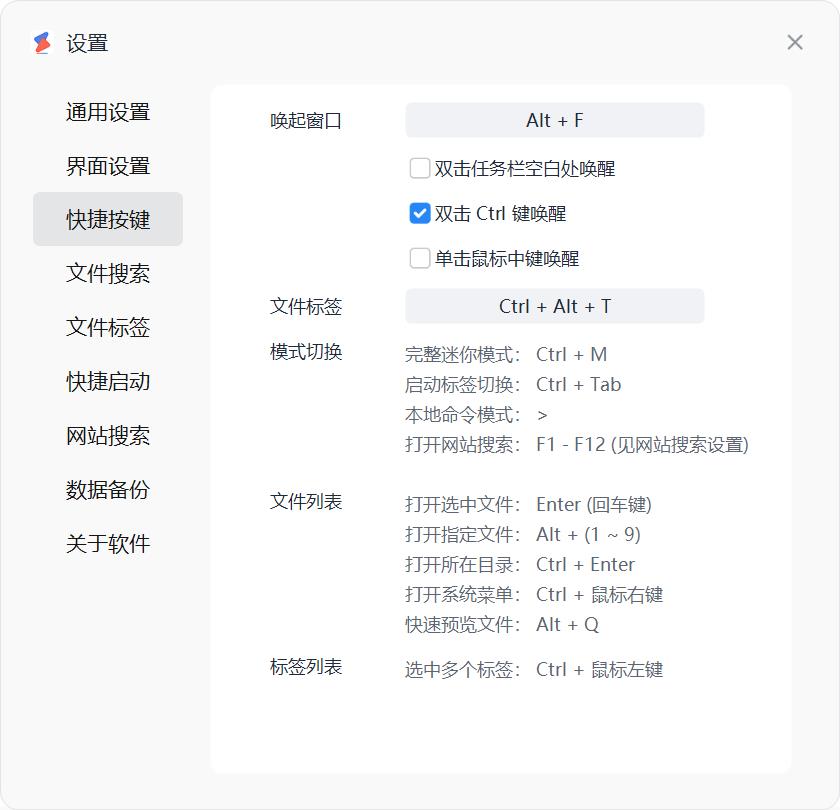
Task: Click the Alt + F hotkey field
Action: pos(555,120)
